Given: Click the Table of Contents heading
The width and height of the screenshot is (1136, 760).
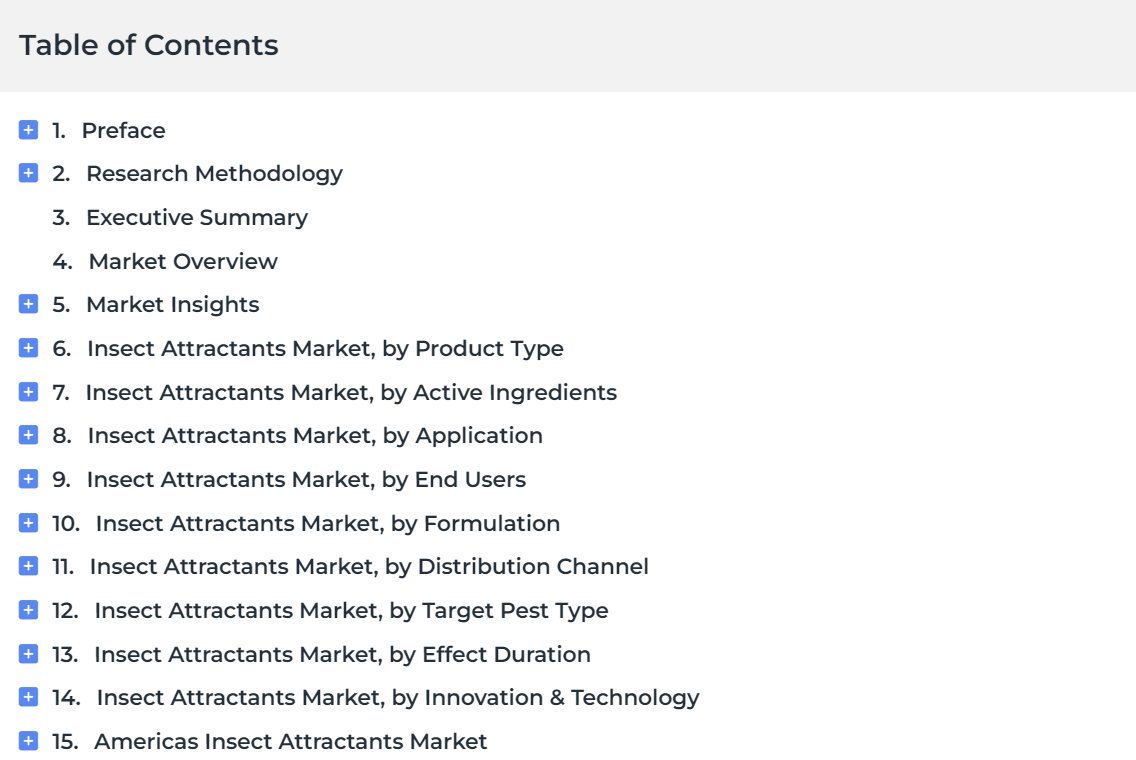Looking at the screenshot, I should point(149,45).
